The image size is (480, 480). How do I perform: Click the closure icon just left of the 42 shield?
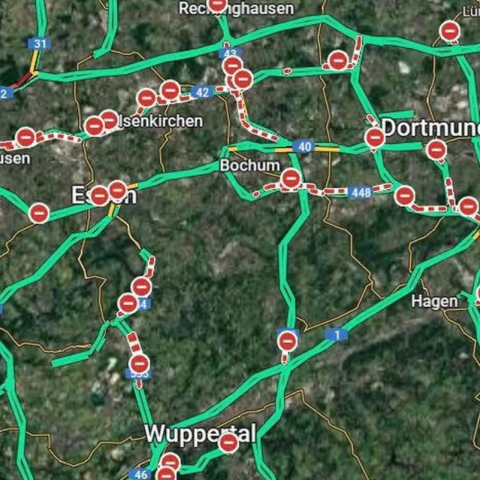[170, 90]
